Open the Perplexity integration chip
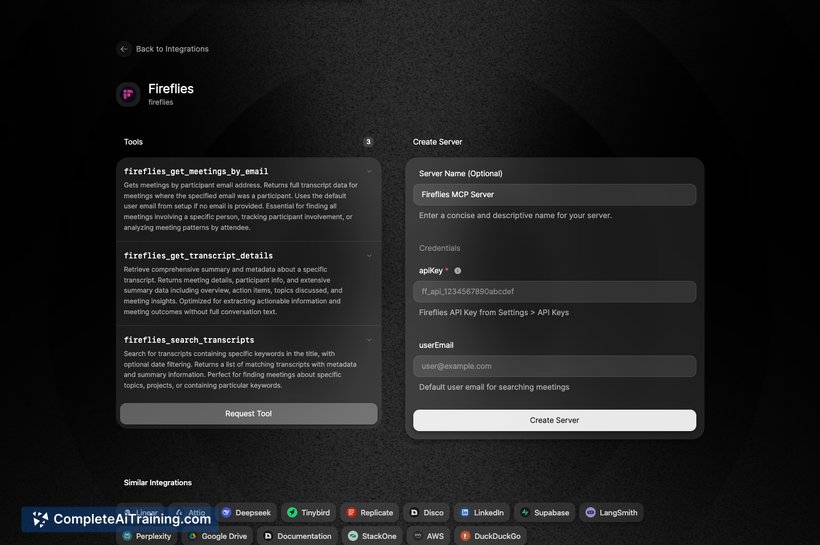Viewport: 820px width, 545px height. 146,536
